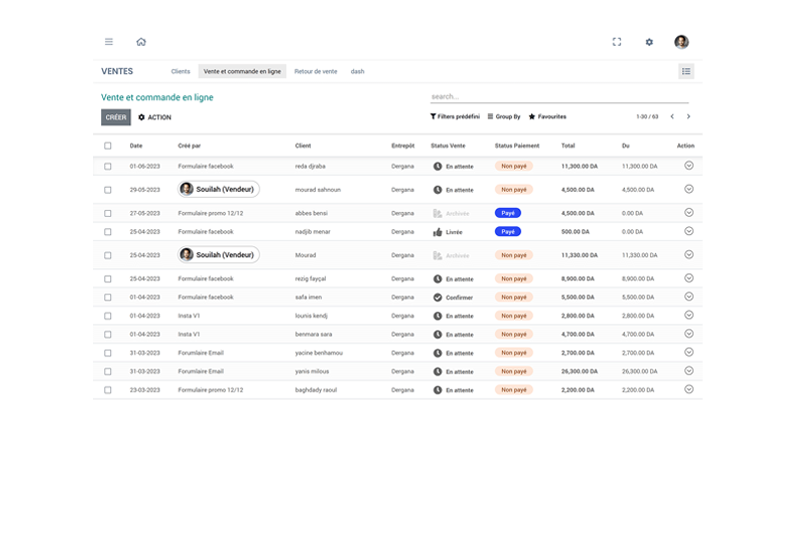Open user profile avatar

pyautogui.click(x=681, y=42)
